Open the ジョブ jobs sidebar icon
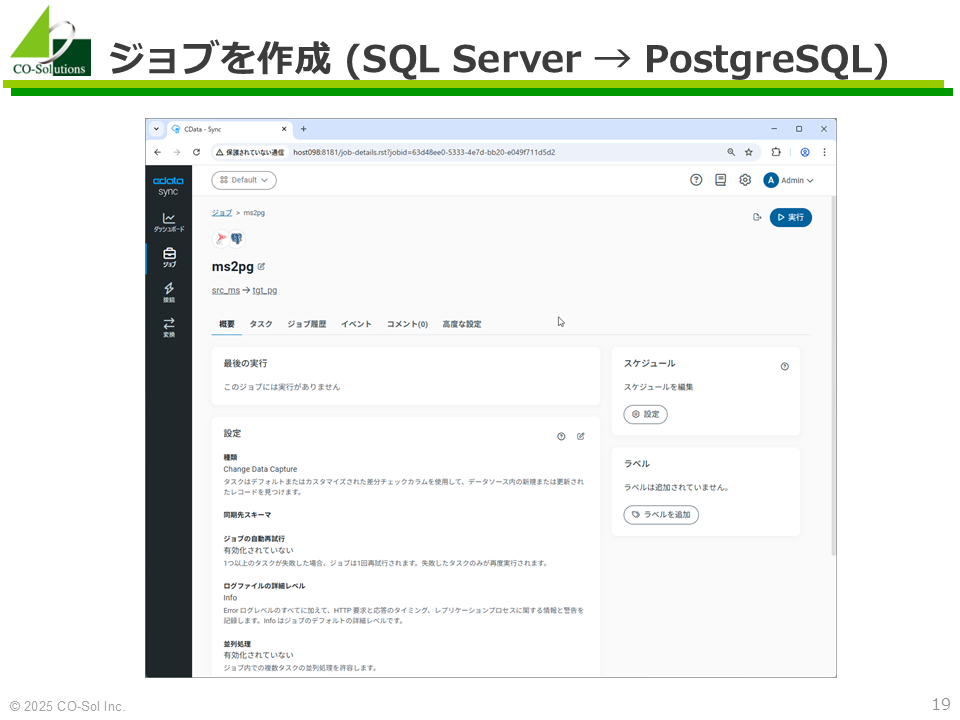The width and height of the screenshot is (960, 720). [x=169, y=258]
